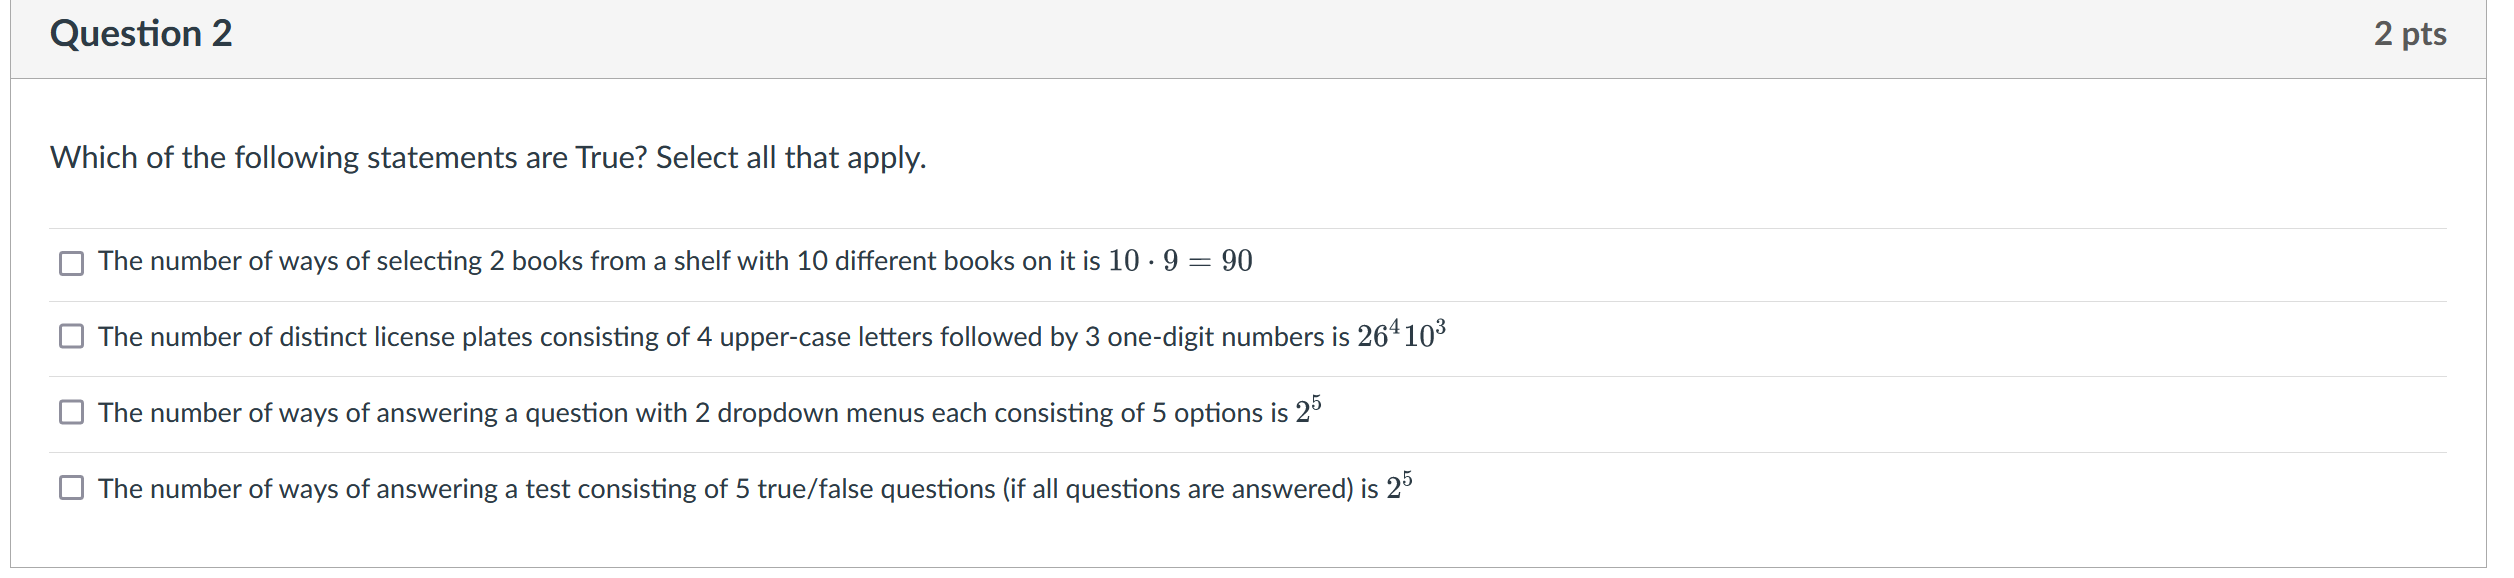The width and height of the screenshot is (2514, 578).
Task: Check the license plates statement checkbox
Action: 70,337
